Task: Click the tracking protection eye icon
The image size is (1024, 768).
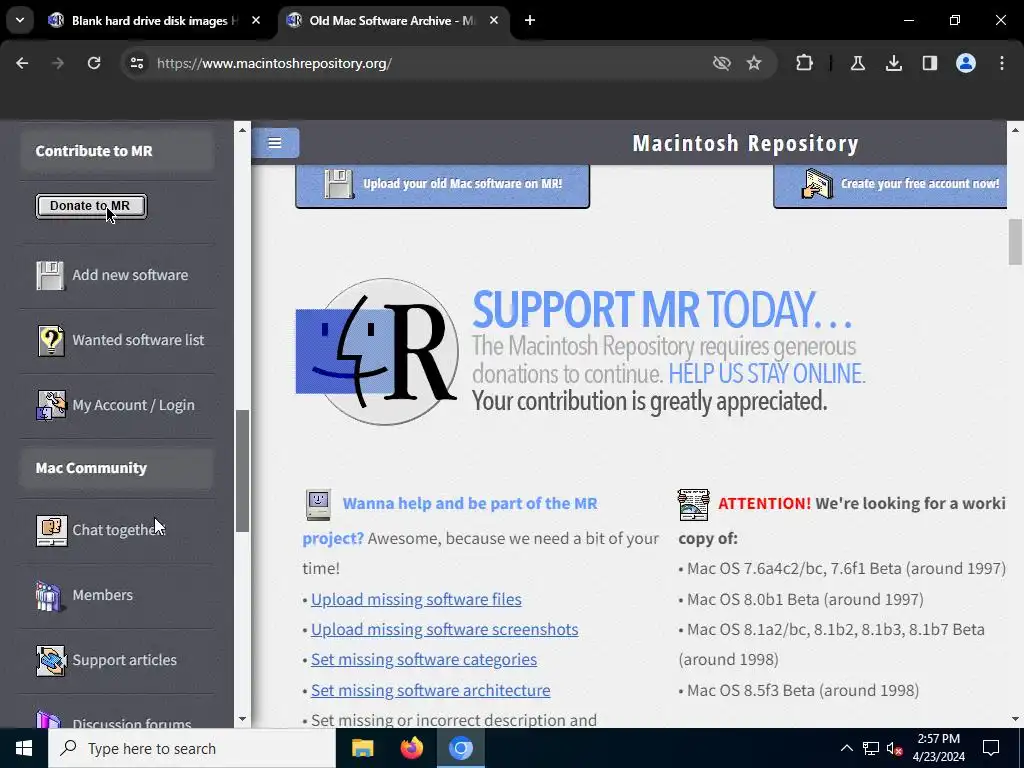Action: [x=722, y=63]
